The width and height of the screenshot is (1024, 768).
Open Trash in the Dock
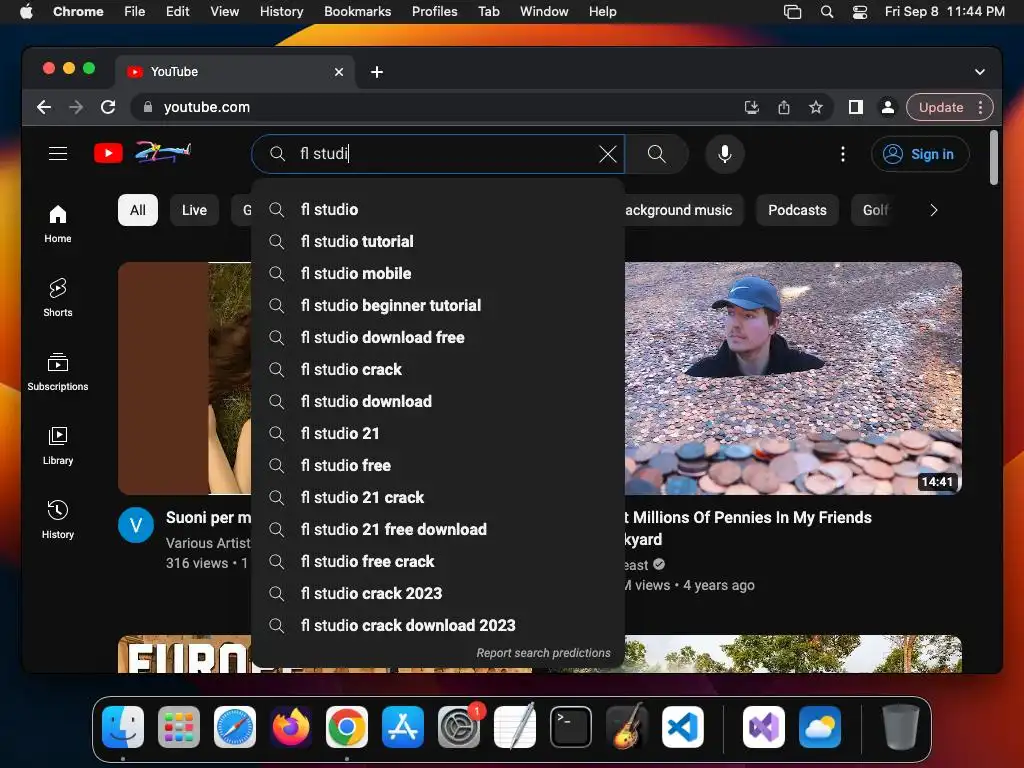901,727
